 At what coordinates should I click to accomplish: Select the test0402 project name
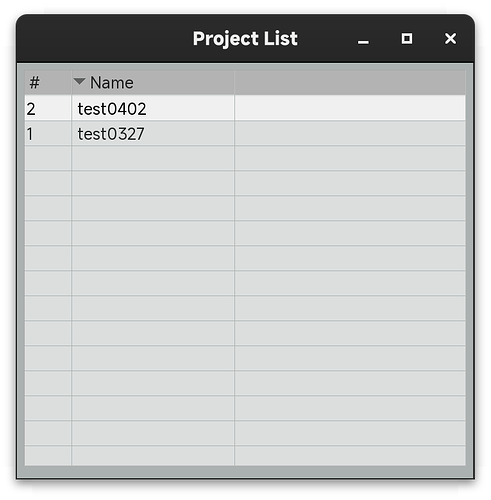(x=112, y=109)
